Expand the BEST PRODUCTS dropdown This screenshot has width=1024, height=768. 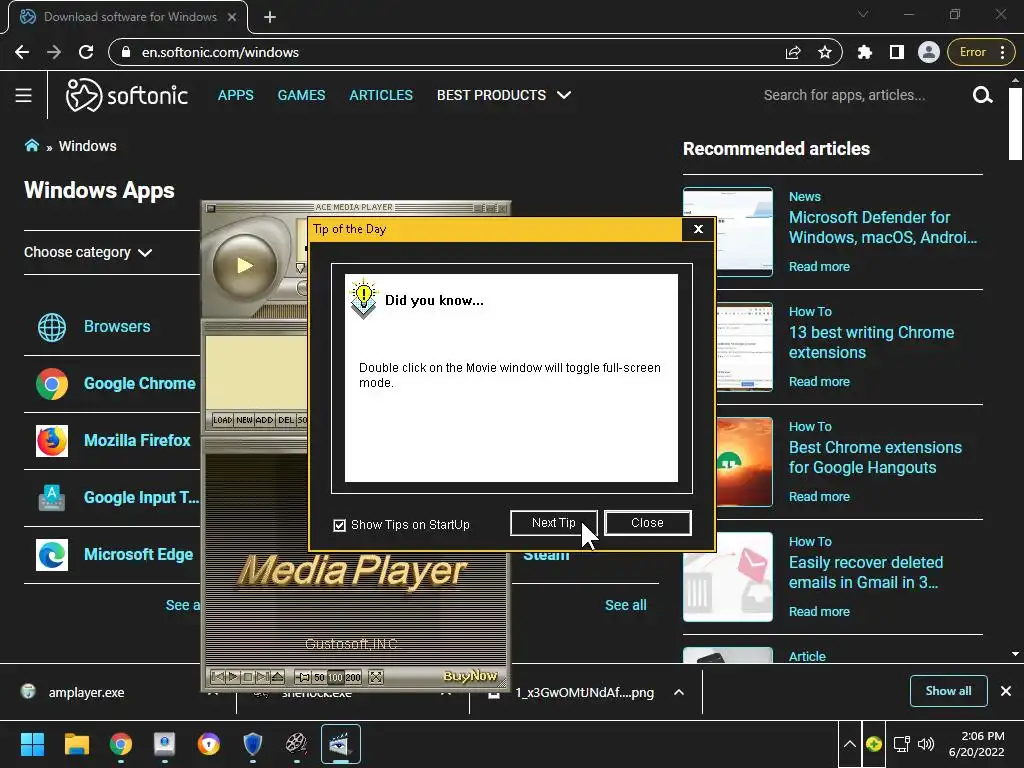click(504, 95)
